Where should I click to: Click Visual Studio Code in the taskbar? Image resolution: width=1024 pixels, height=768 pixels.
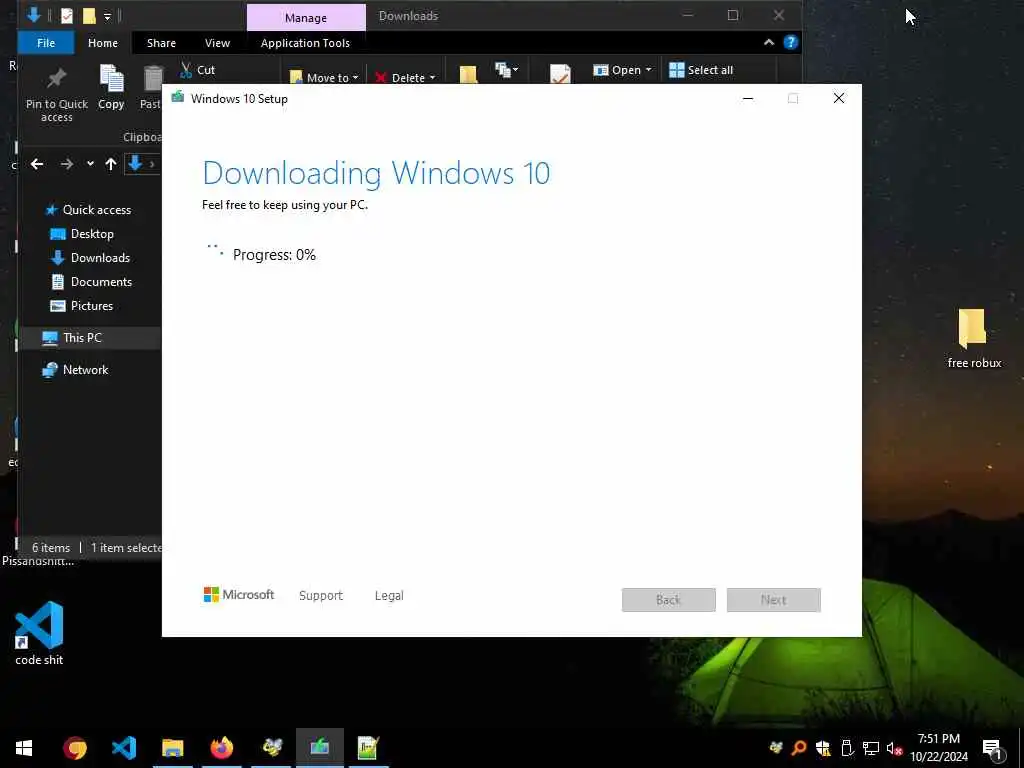pos(123,748)
